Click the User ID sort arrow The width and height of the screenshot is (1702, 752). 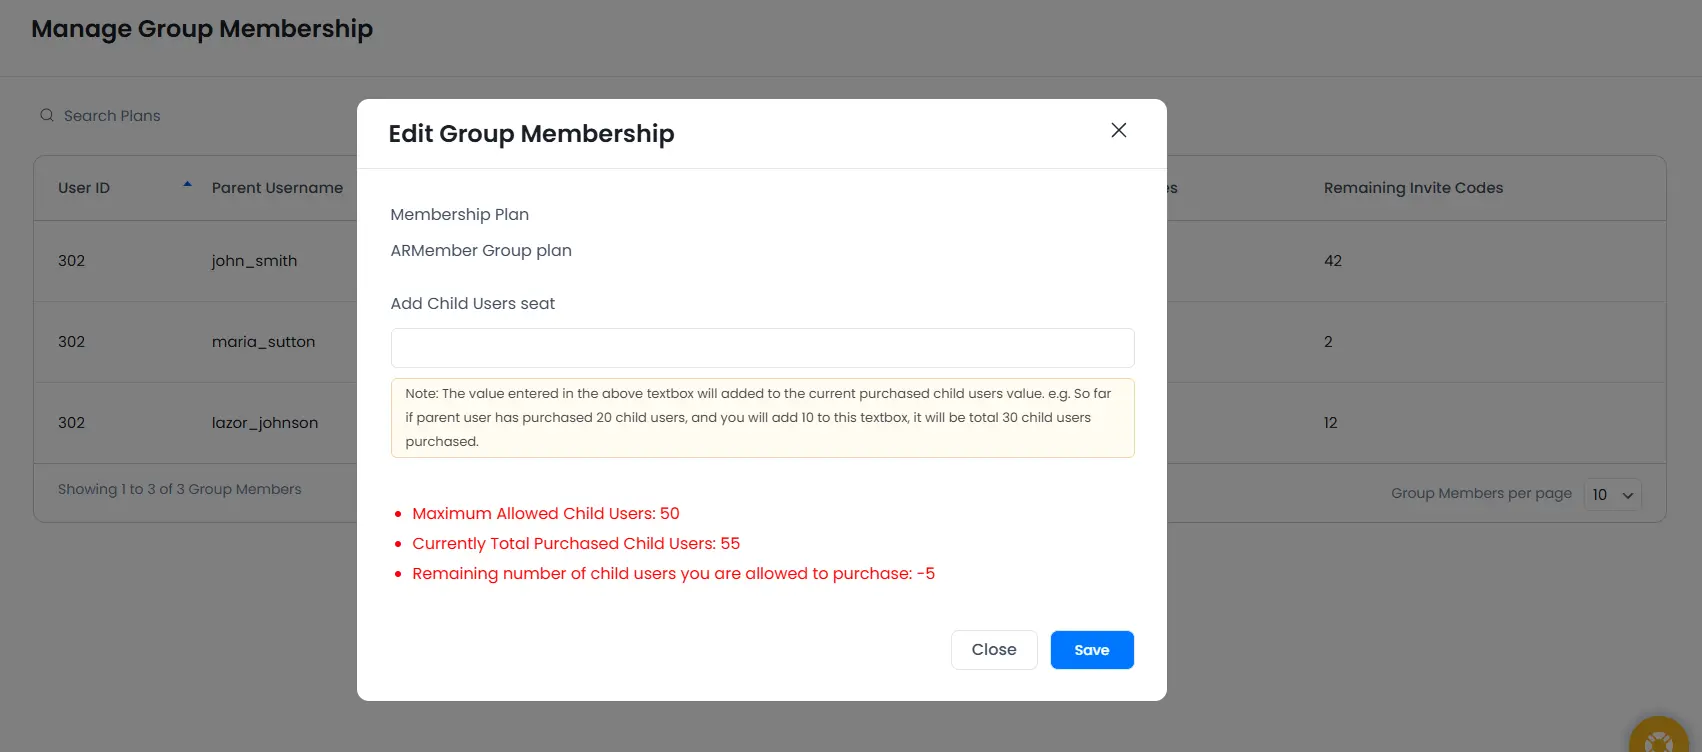187,185
